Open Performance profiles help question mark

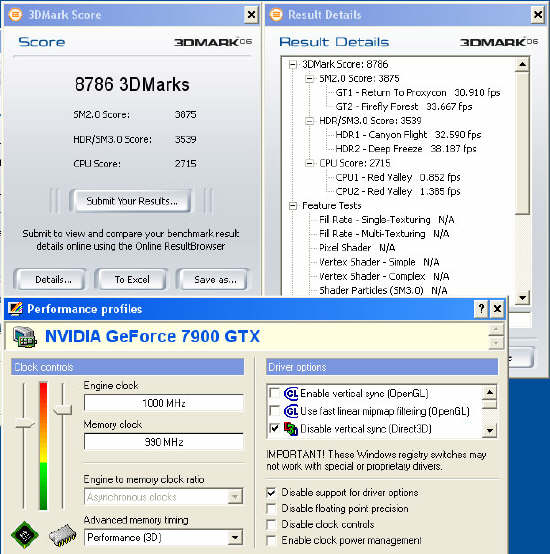click(481, 309)
